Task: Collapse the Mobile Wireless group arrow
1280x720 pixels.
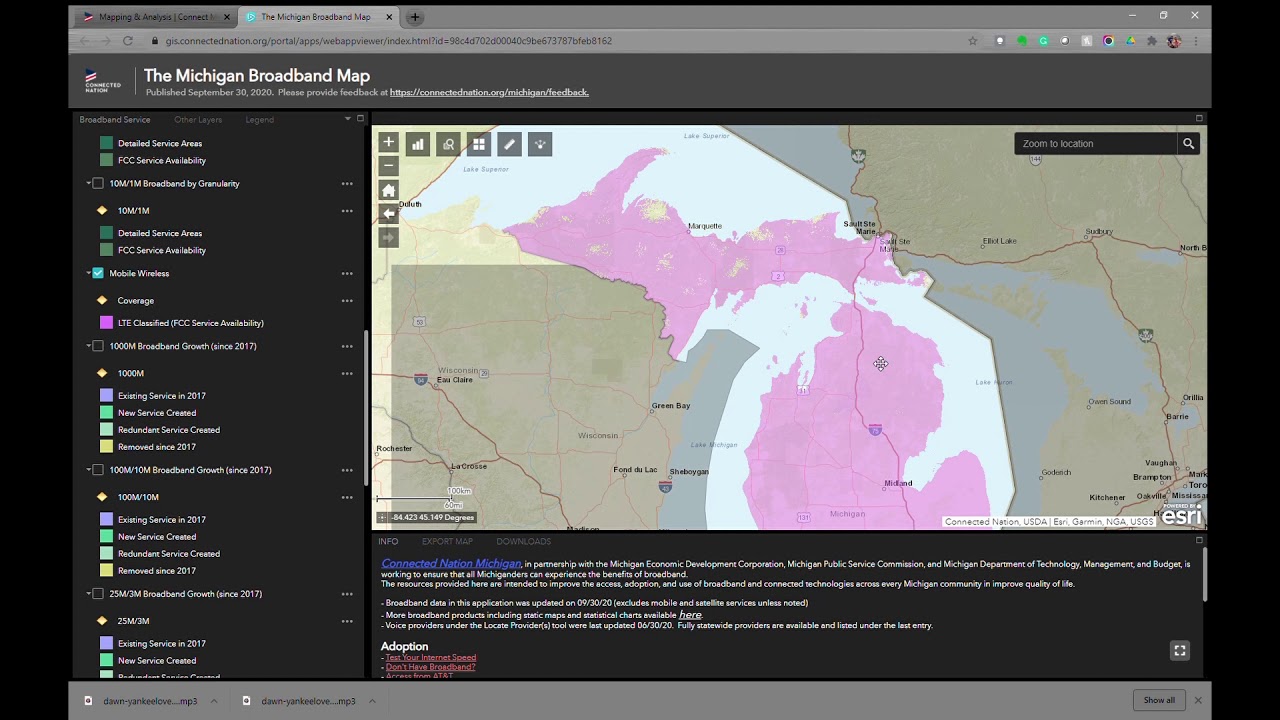Action: coord(88,273)
